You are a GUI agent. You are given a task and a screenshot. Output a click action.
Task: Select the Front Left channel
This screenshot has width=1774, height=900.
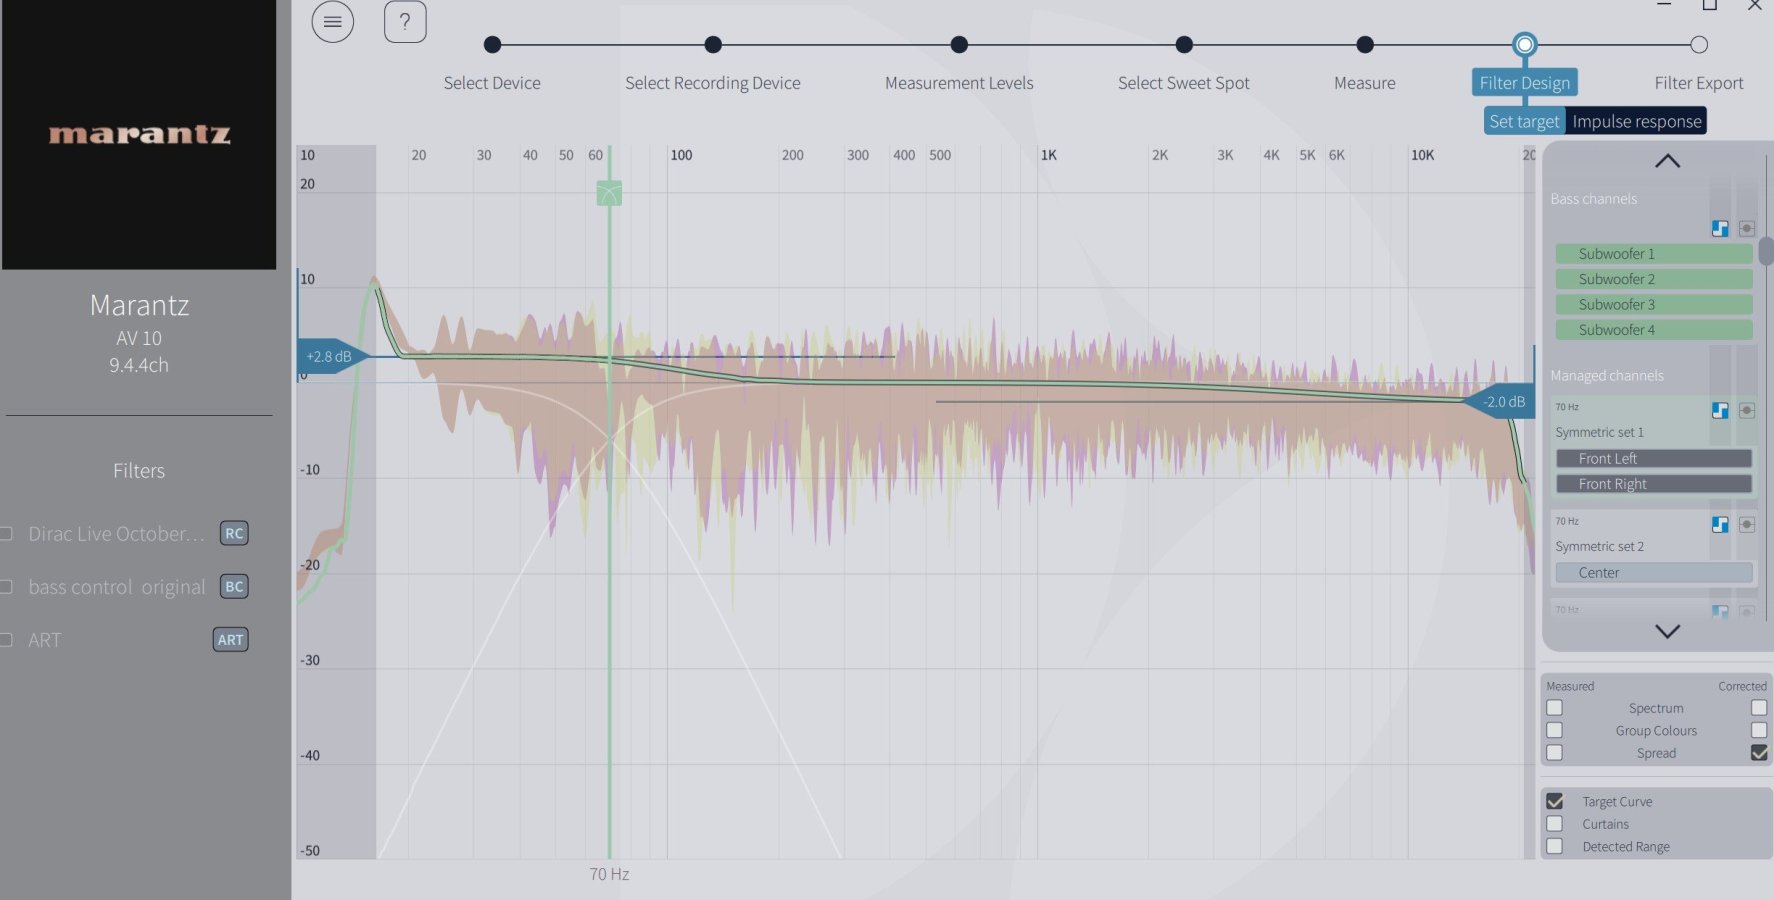point(1653,458)
